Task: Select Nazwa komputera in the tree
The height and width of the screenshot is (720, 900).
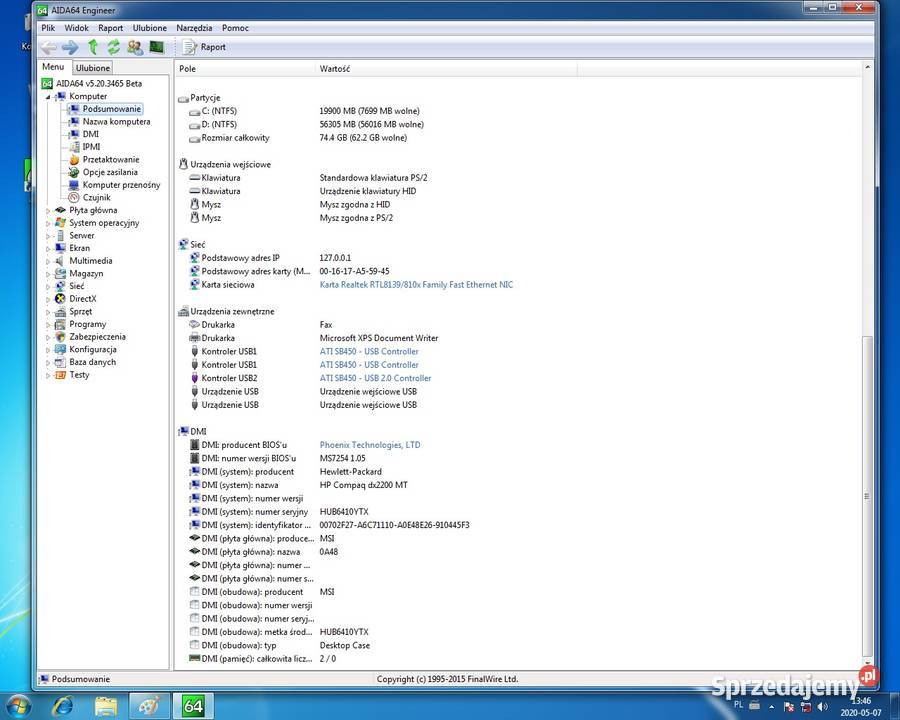Action: tap(117, 121)
